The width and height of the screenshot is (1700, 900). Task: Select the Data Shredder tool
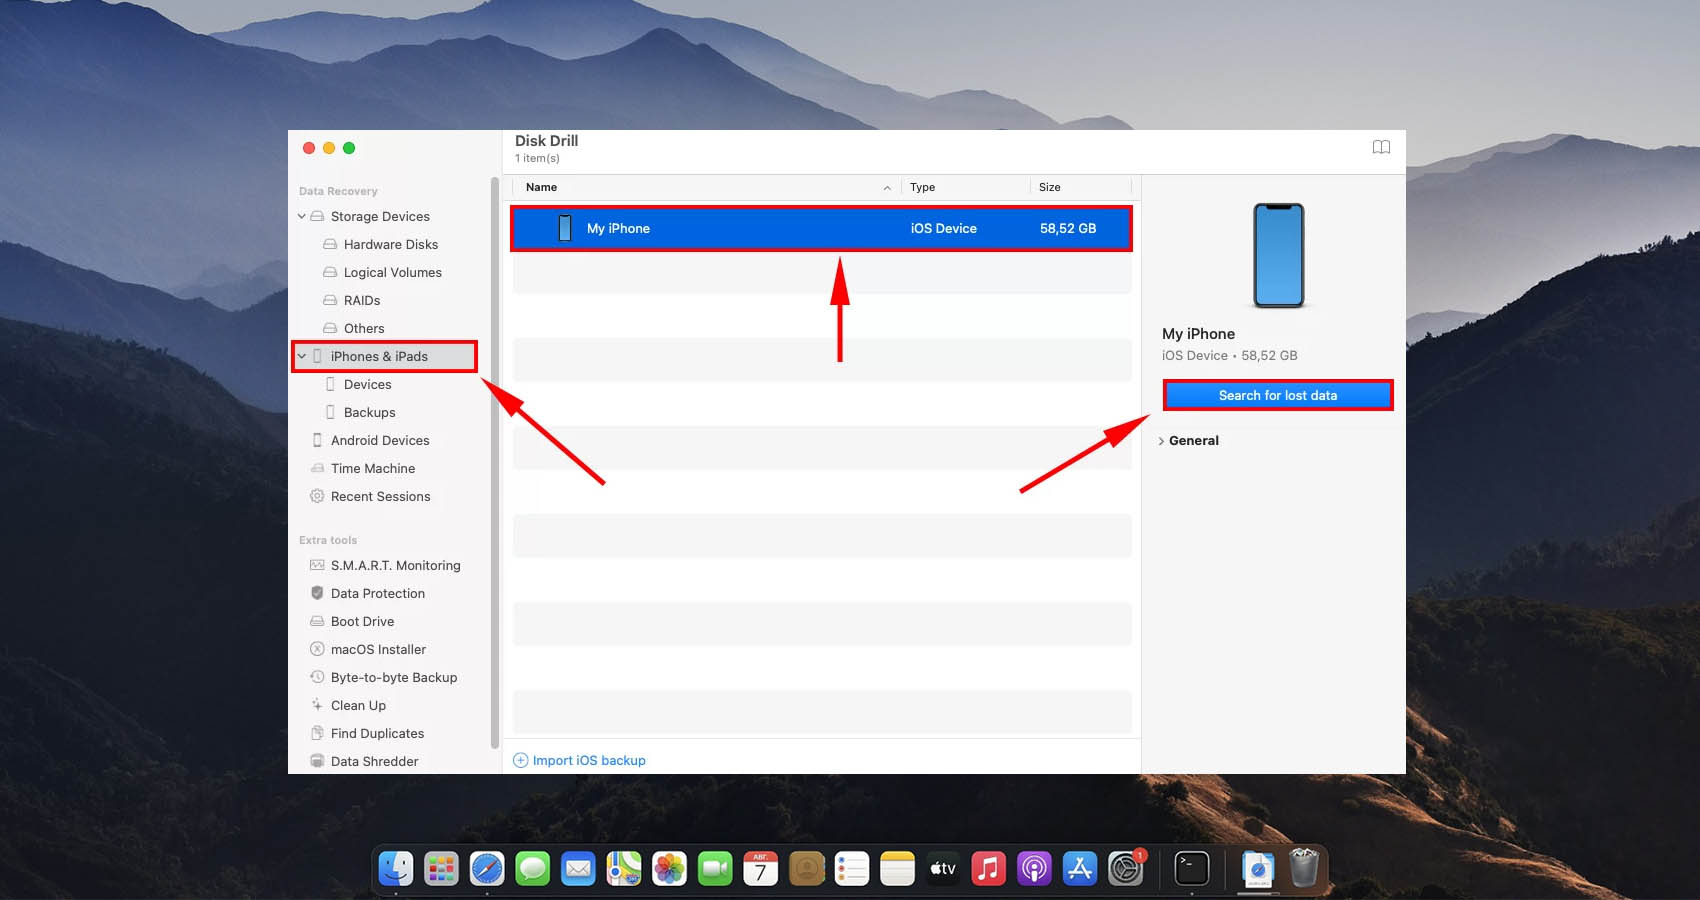point(374,761)
